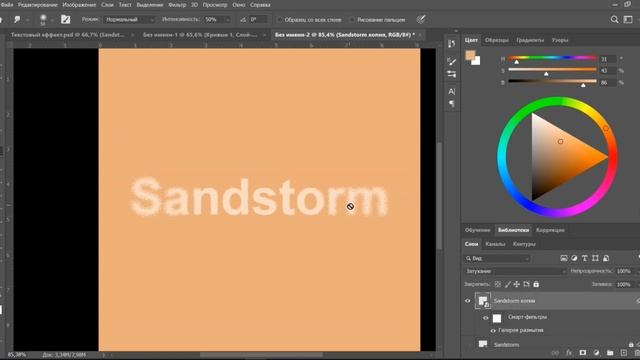The height and width of the screenshot is (360, 640).
Task: Open the Интенсивность 50% slider dropdown
Action: (x=227, y=20)
